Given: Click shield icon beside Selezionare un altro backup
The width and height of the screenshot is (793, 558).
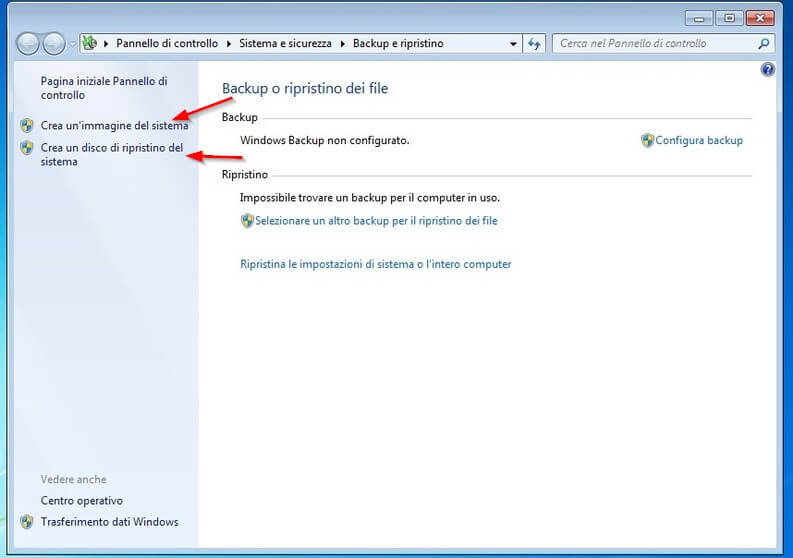Looking at the screenshot, I should click(x=247, y=221).
